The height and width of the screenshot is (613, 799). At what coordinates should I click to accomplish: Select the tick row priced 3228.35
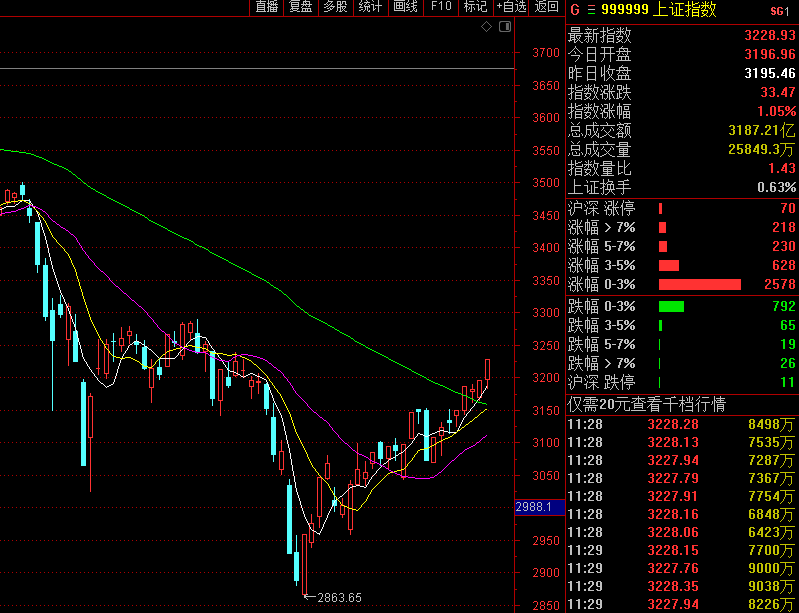click(x=682, y=587)
